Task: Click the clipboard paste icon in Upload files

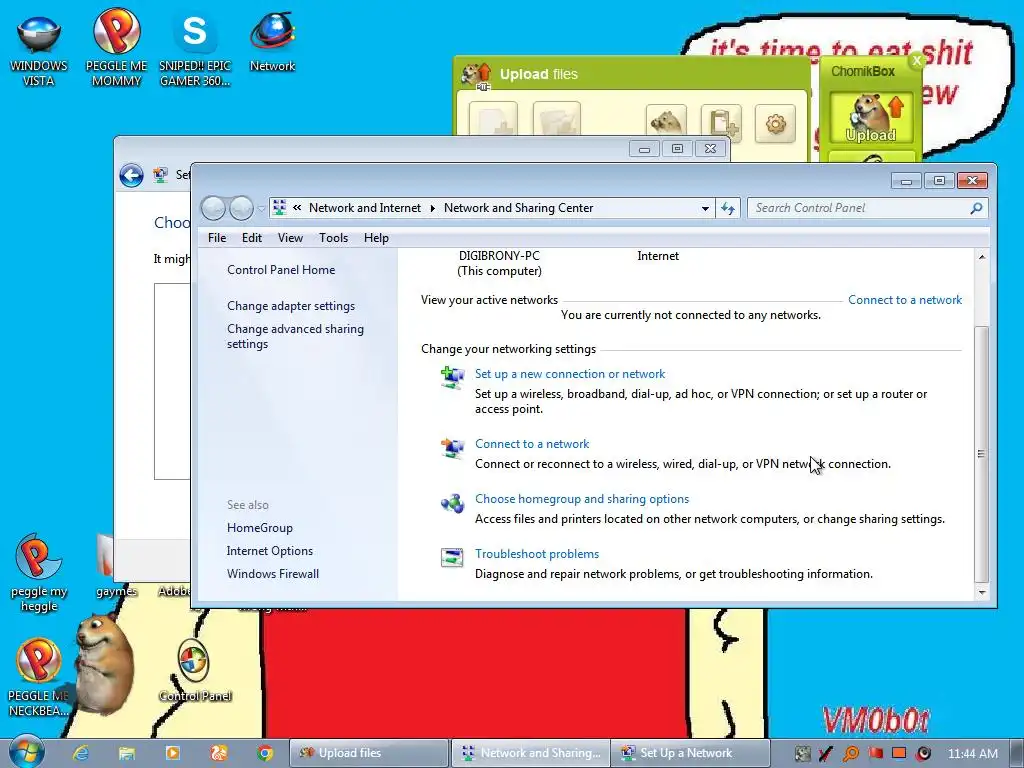Action: tap(722, 123)
